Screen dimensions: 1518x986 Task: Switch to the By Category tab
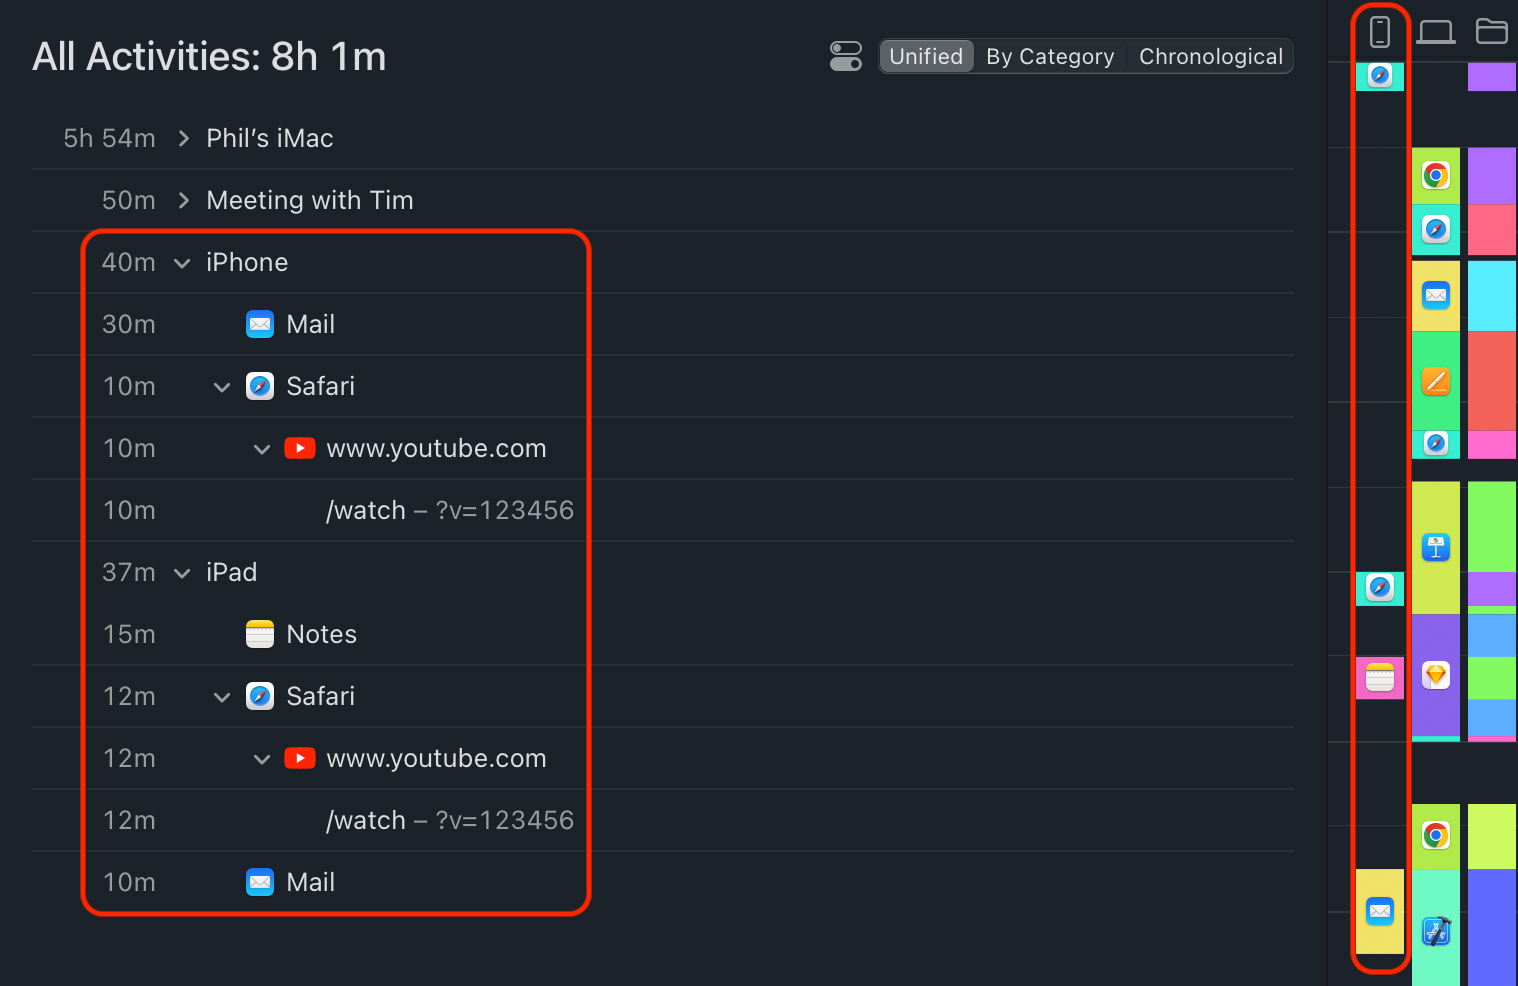(x=1050, y=56)
